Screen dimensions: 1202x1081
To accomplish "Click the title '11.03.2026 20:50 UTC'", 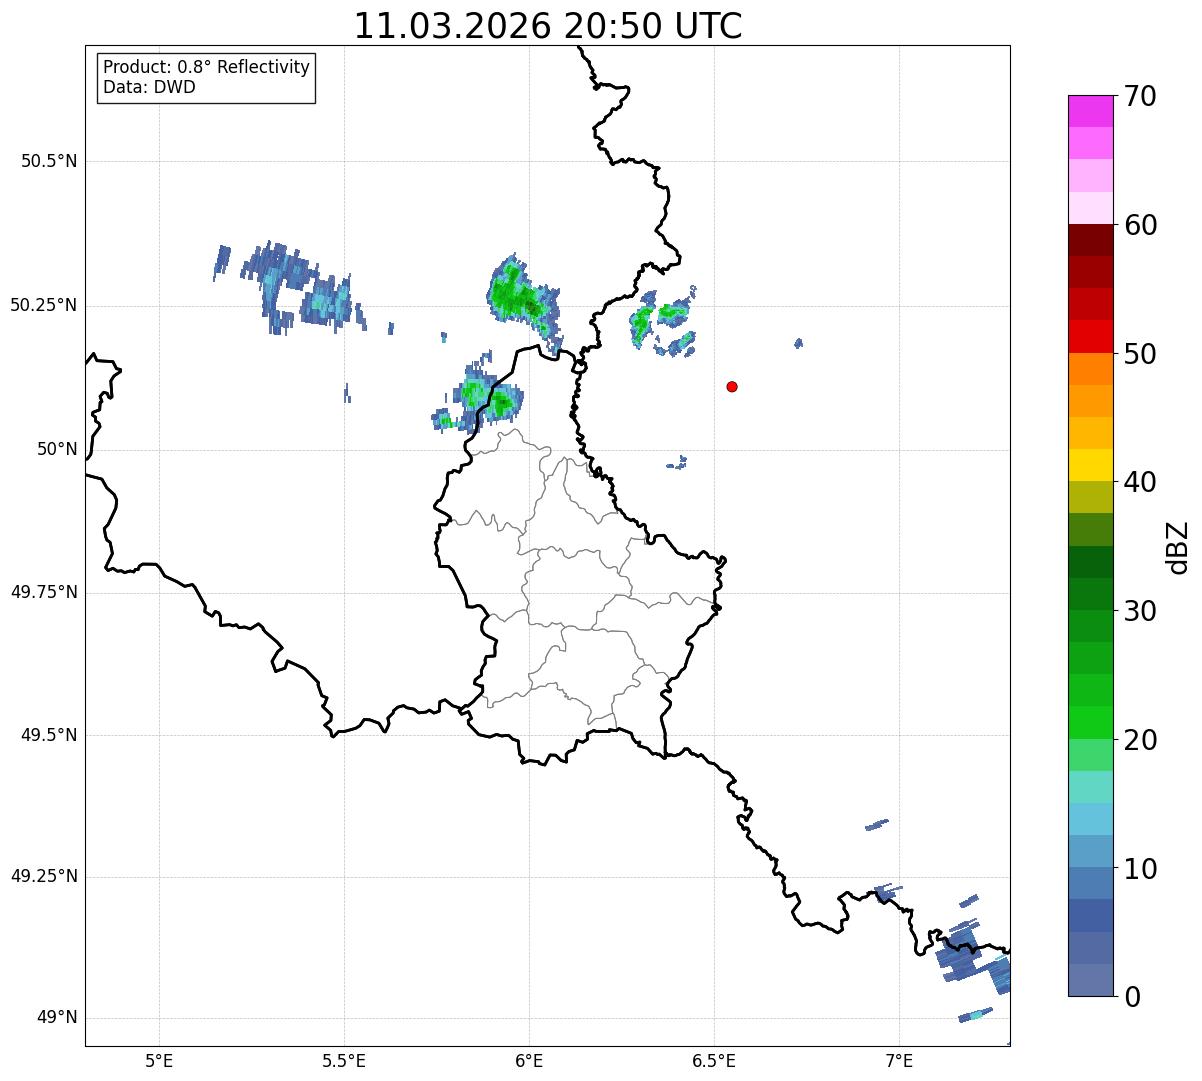I will (548, 26).
